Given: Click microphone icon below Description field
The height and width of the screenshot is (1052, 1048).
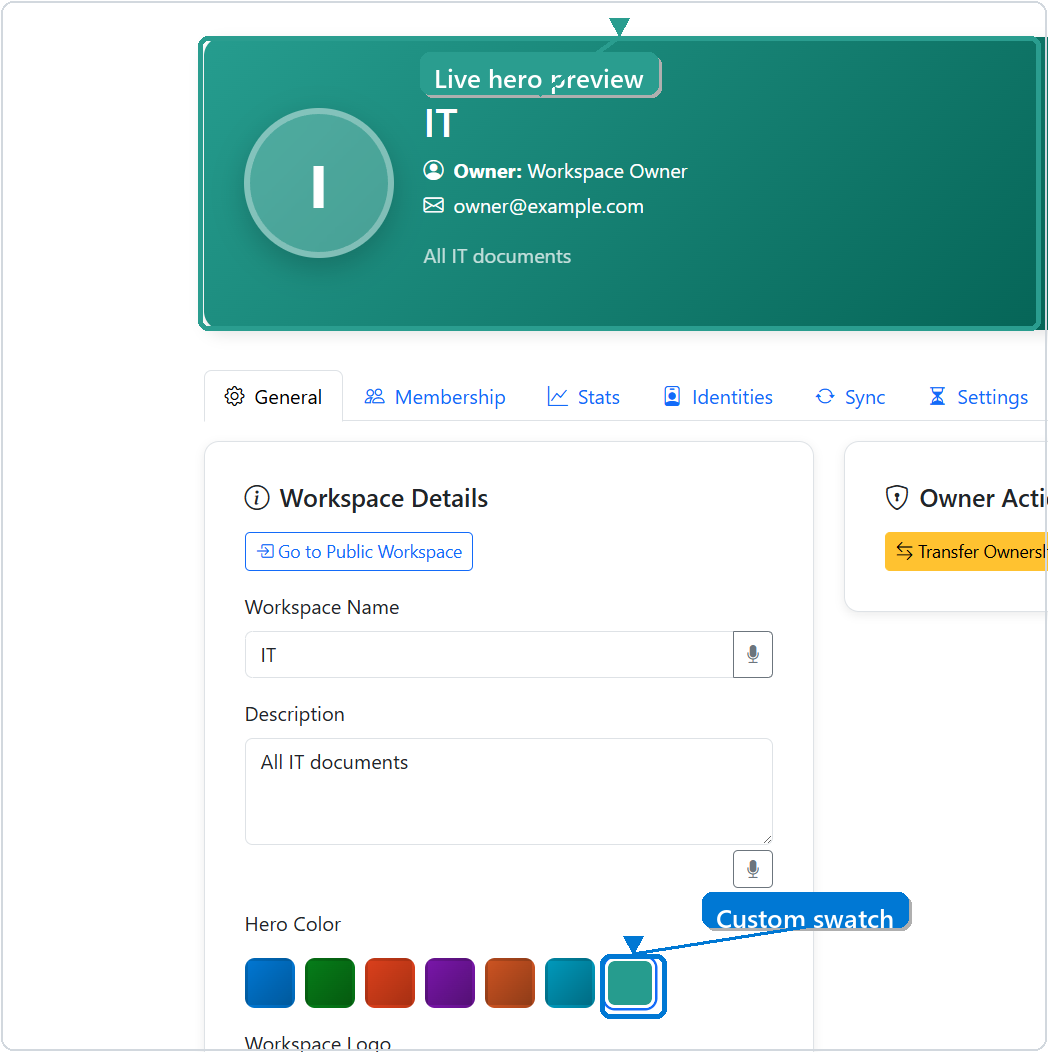Looking at the screenshot, I should [x=753, y=869].
